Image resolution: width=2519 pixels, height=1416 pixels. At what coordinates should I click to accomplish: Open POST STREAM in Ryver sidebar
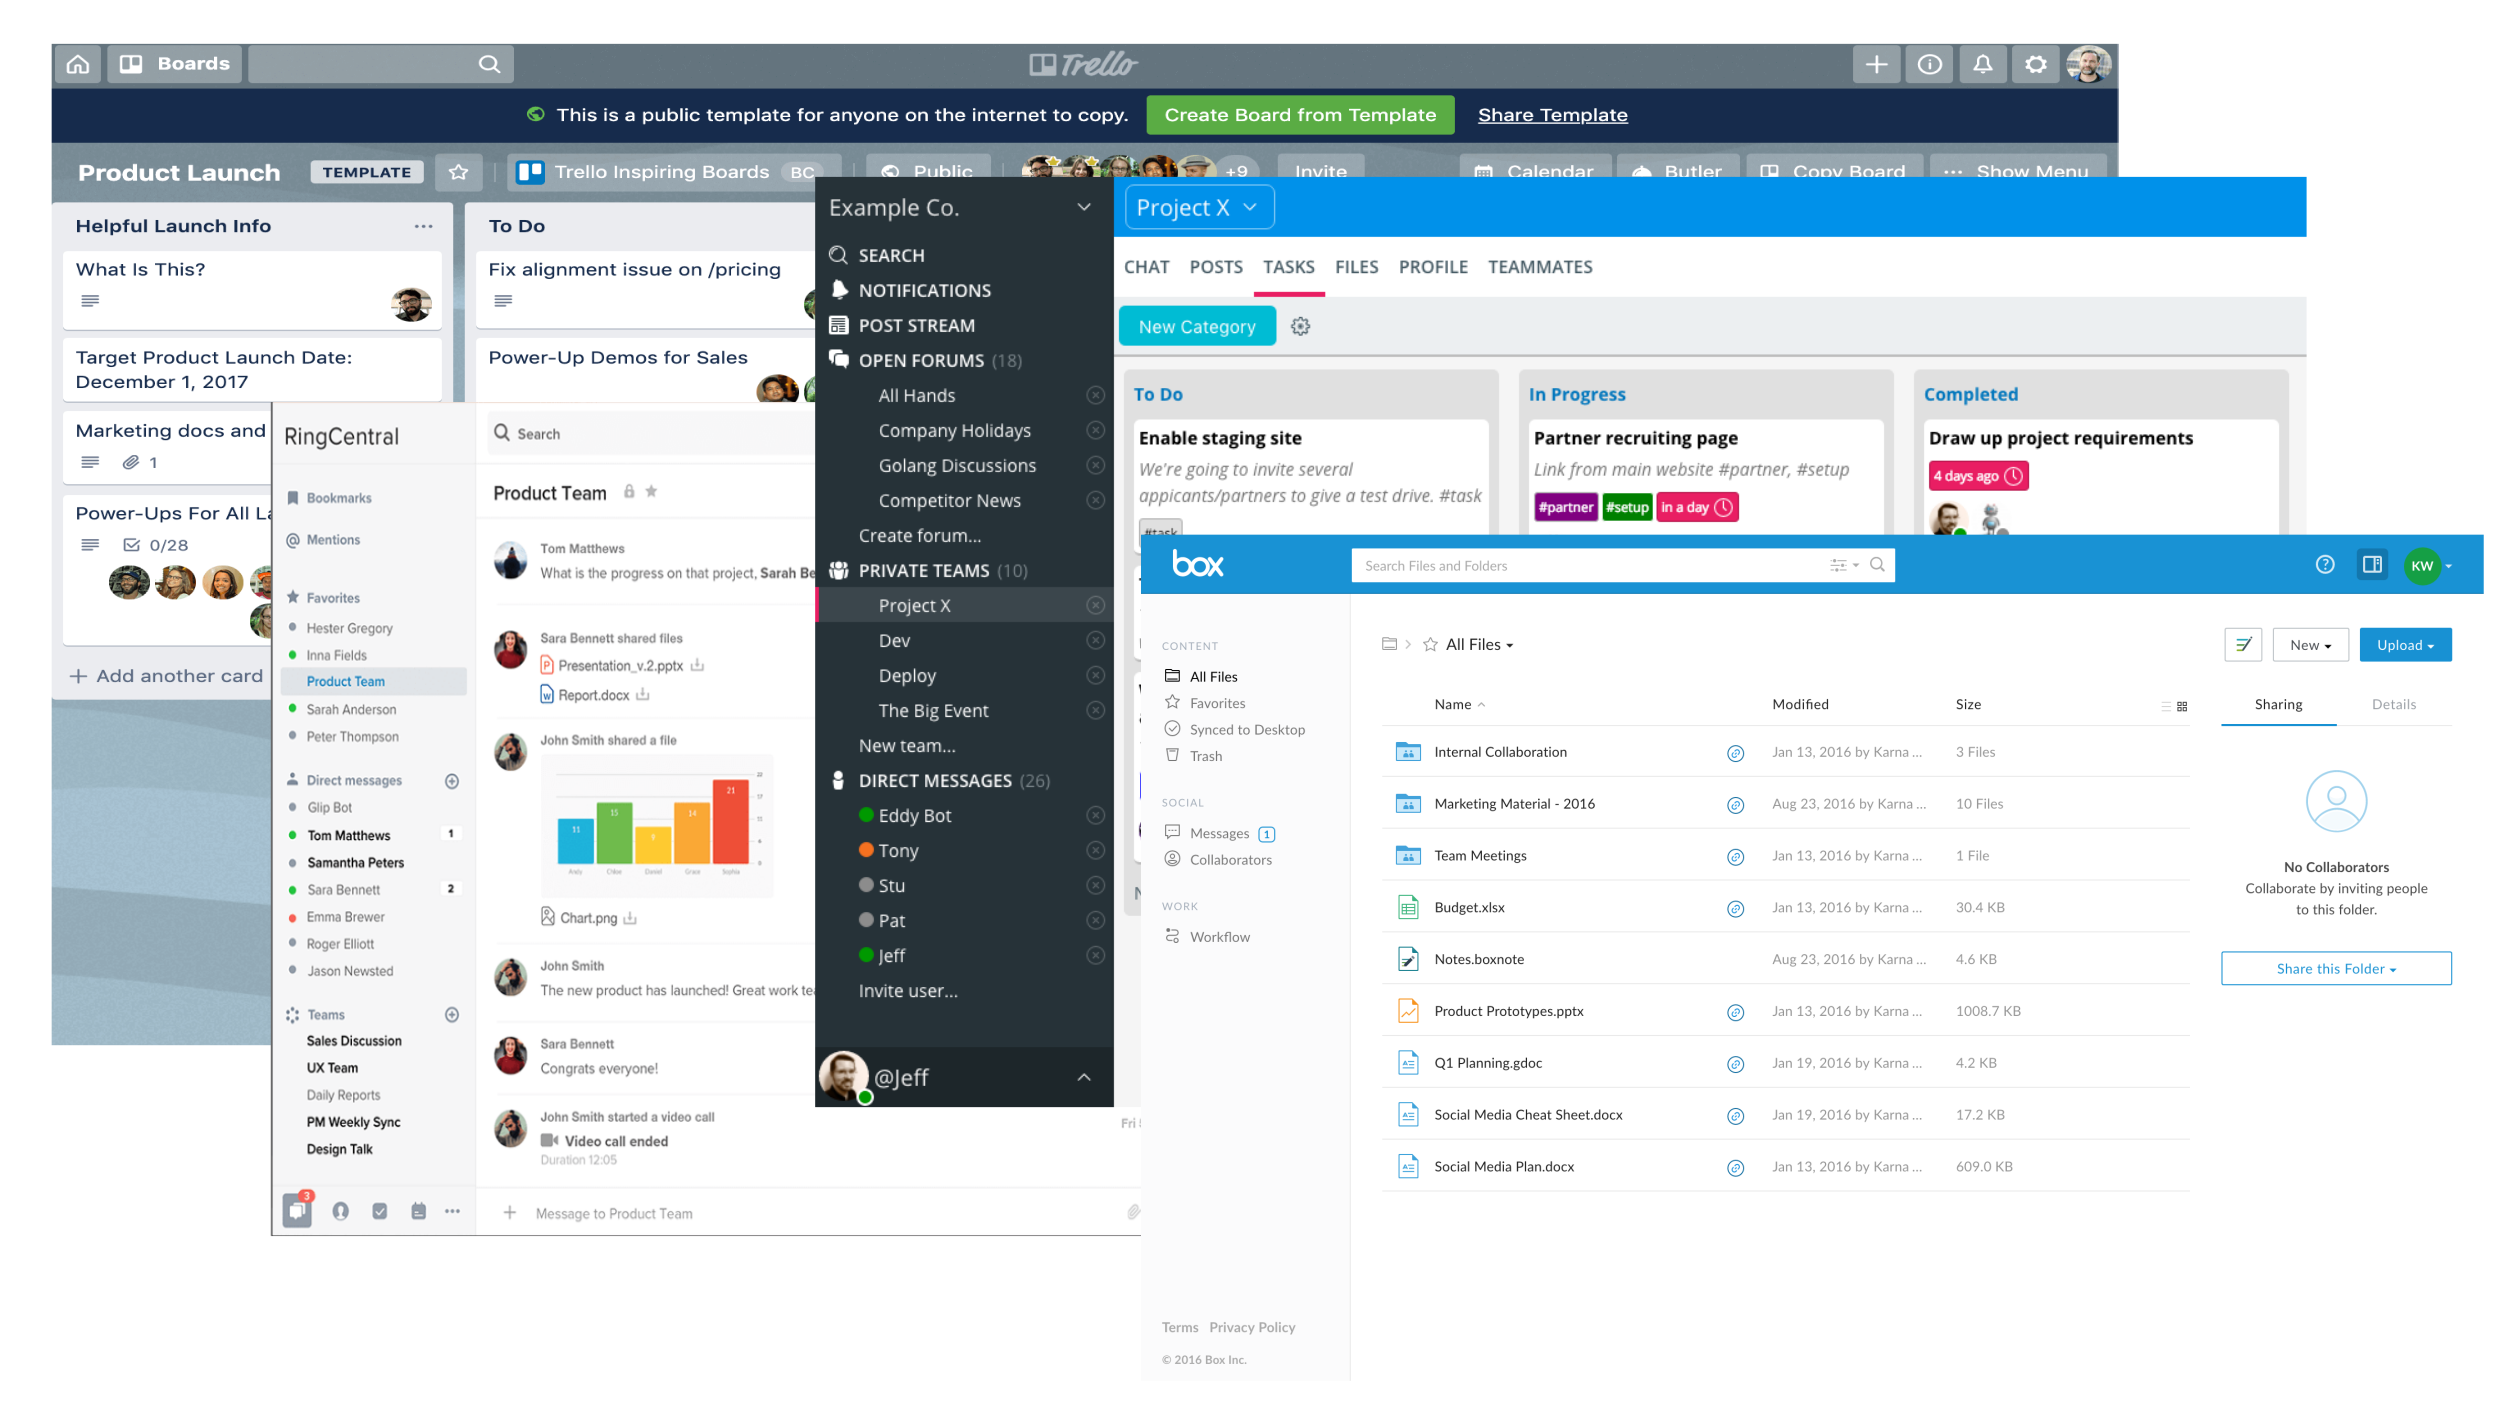click(902, 325)
